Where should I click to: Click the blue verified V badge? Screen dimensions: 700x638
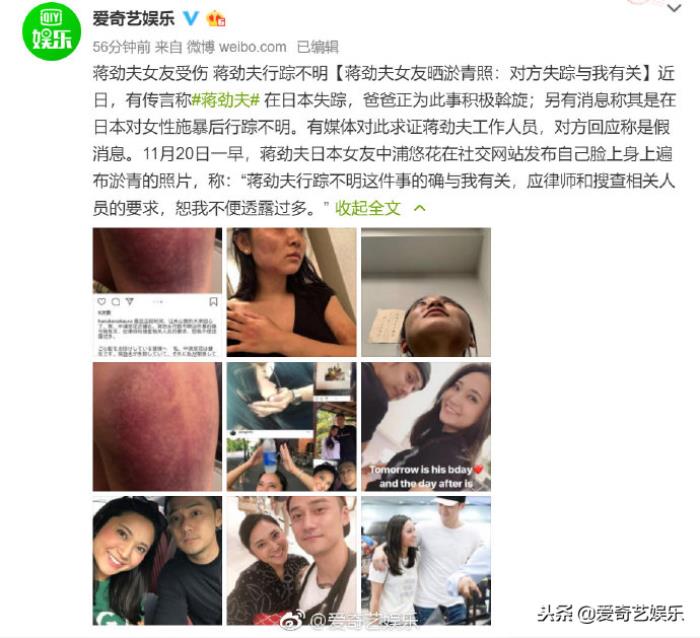pyautogui.click(x=191, y=18)
